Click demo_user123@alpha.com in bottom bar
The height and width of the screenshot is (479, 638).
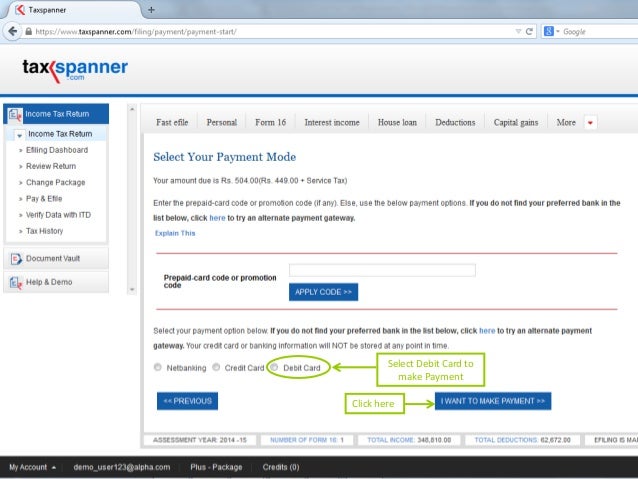[122, 467]
